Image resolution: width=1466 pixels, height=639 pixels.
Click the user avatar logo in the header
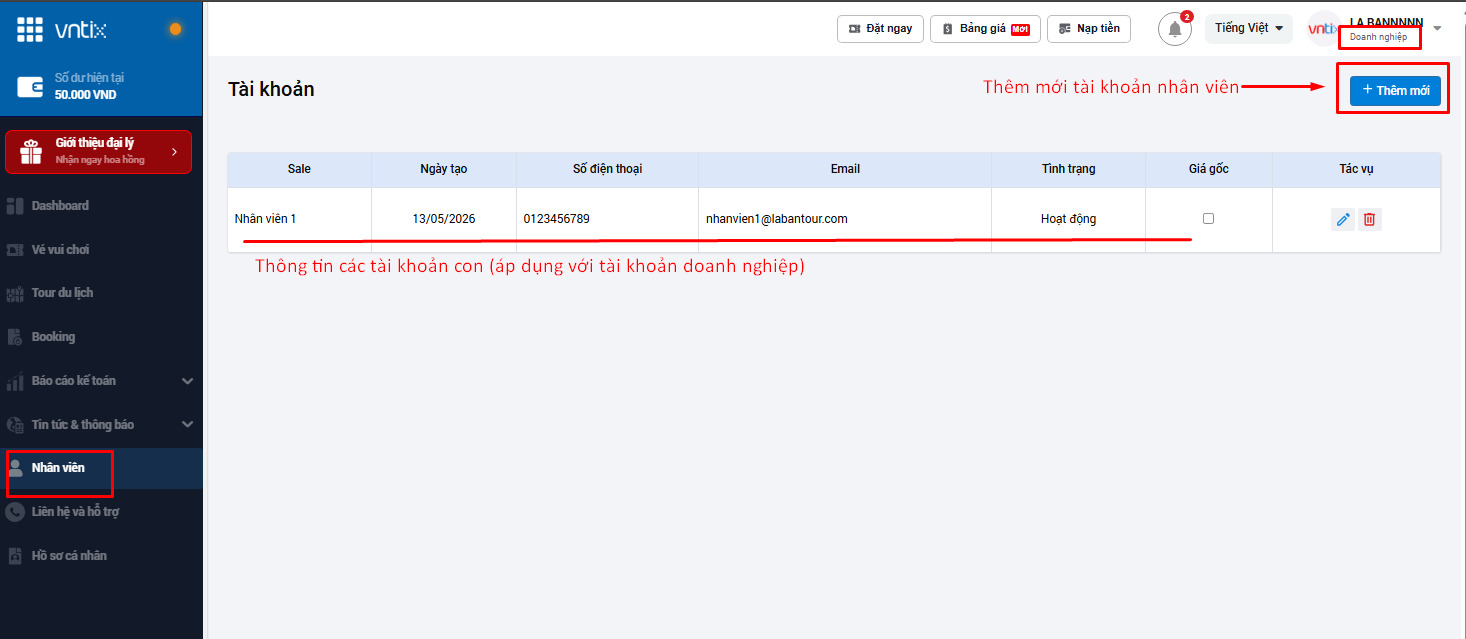point(1324,29)
